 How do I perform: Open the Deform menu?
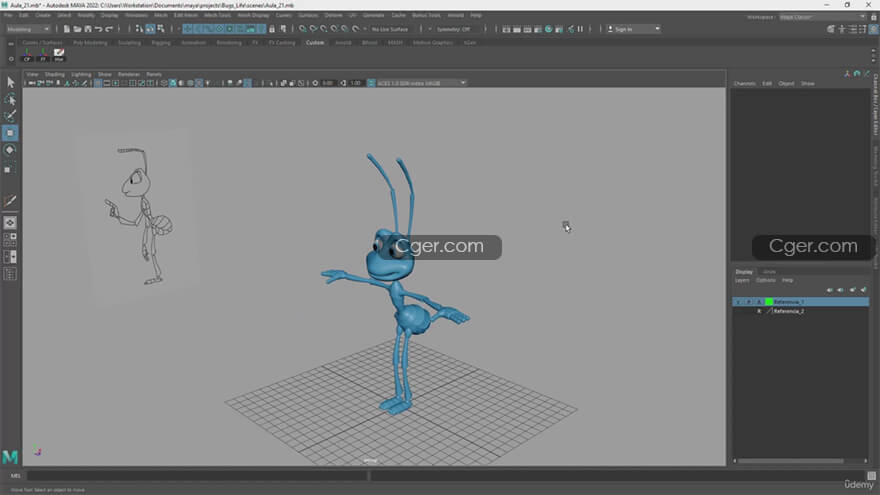pyautogui.click(x=333, y=15)
